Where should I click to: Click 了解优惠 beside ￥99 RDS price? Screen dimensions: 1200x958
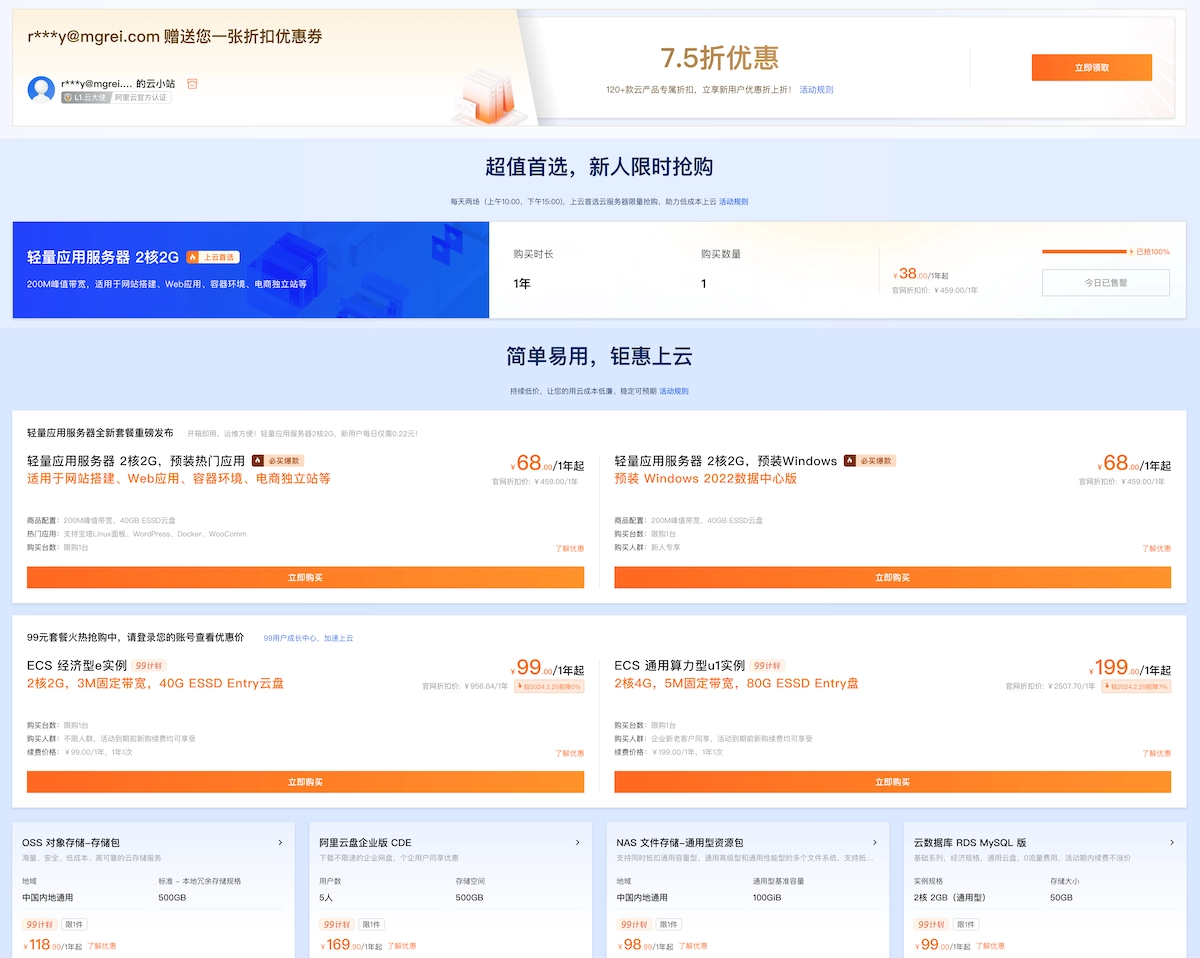pyautogui.click(x=990, y=946)
